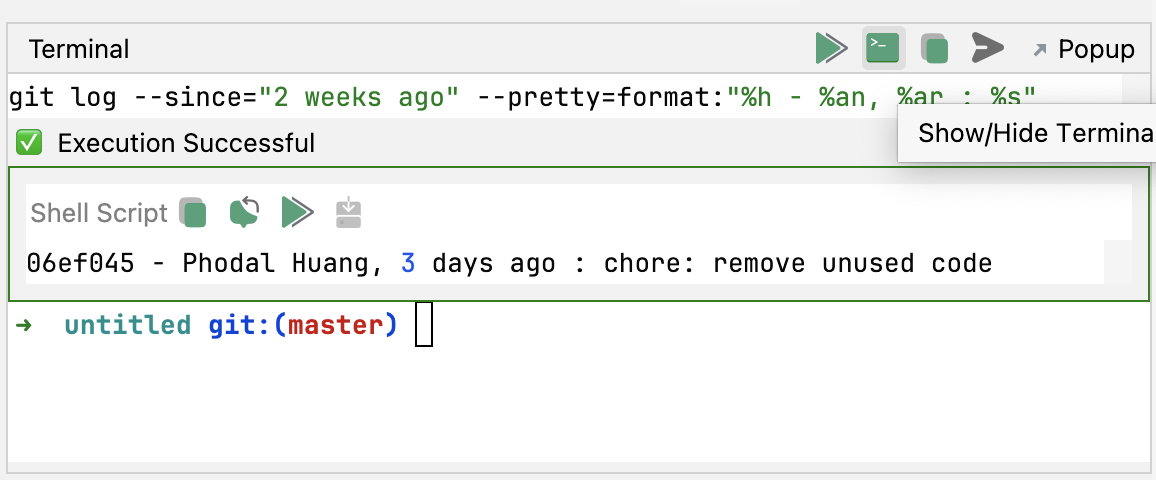Run the command with top green play icon

831,47
